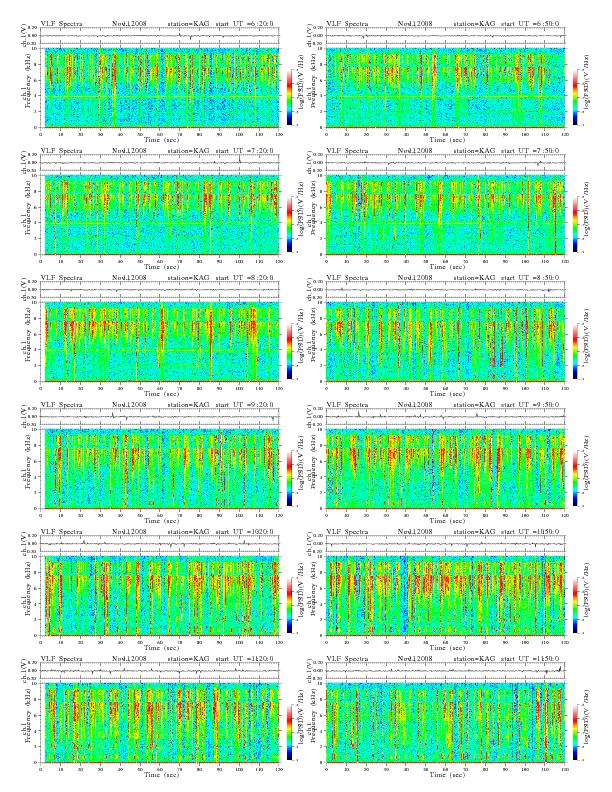Click 'Time (sec)' label under the 9:50:0 spectrogram
Image resolution: width=612 pixels, height=792 pixels.
coord(447,521)
